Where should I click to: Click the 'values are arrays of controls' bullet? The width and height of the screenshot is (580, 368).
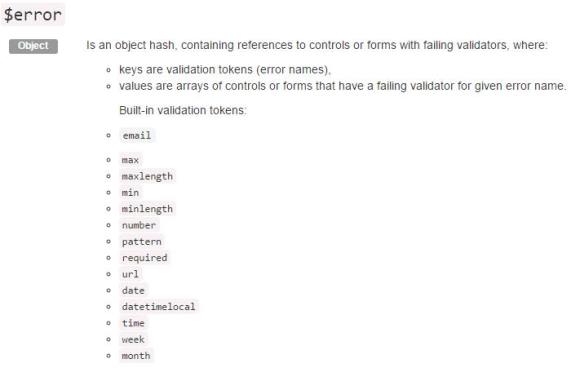(x=343, y=86)
